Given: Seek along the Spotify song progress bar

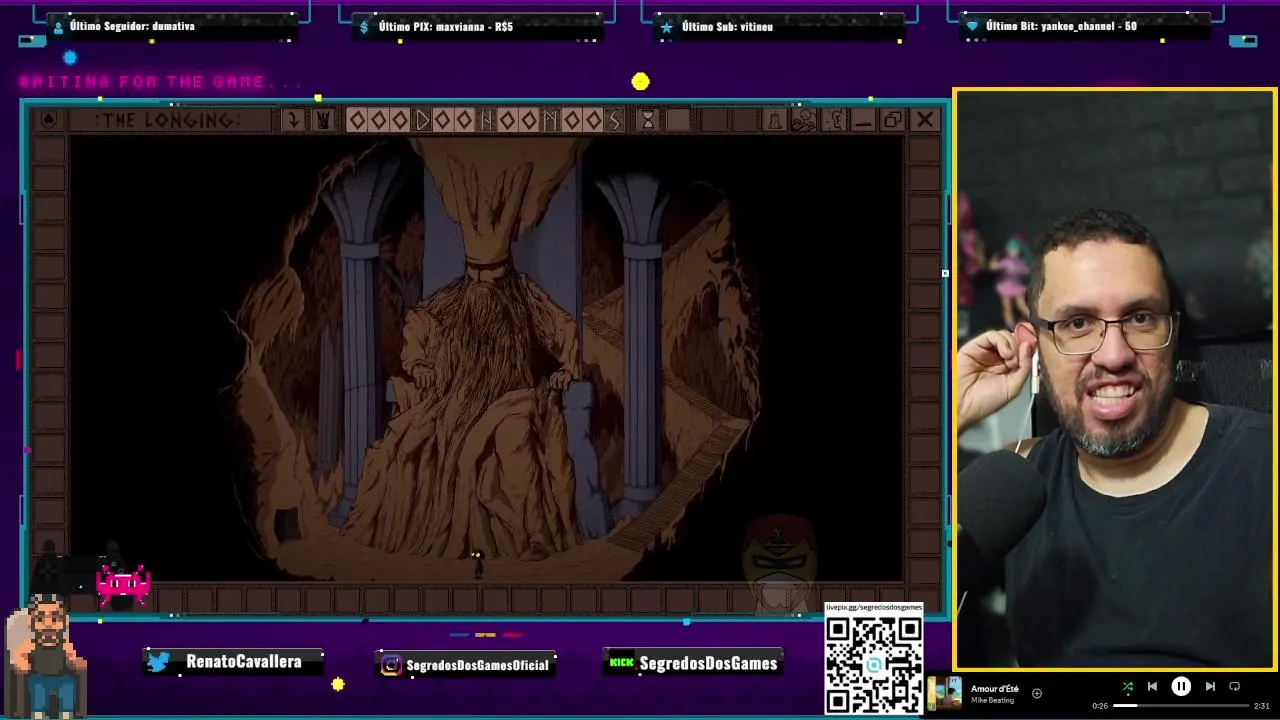Looking at the screenshot, I should tap(1182, 706).
